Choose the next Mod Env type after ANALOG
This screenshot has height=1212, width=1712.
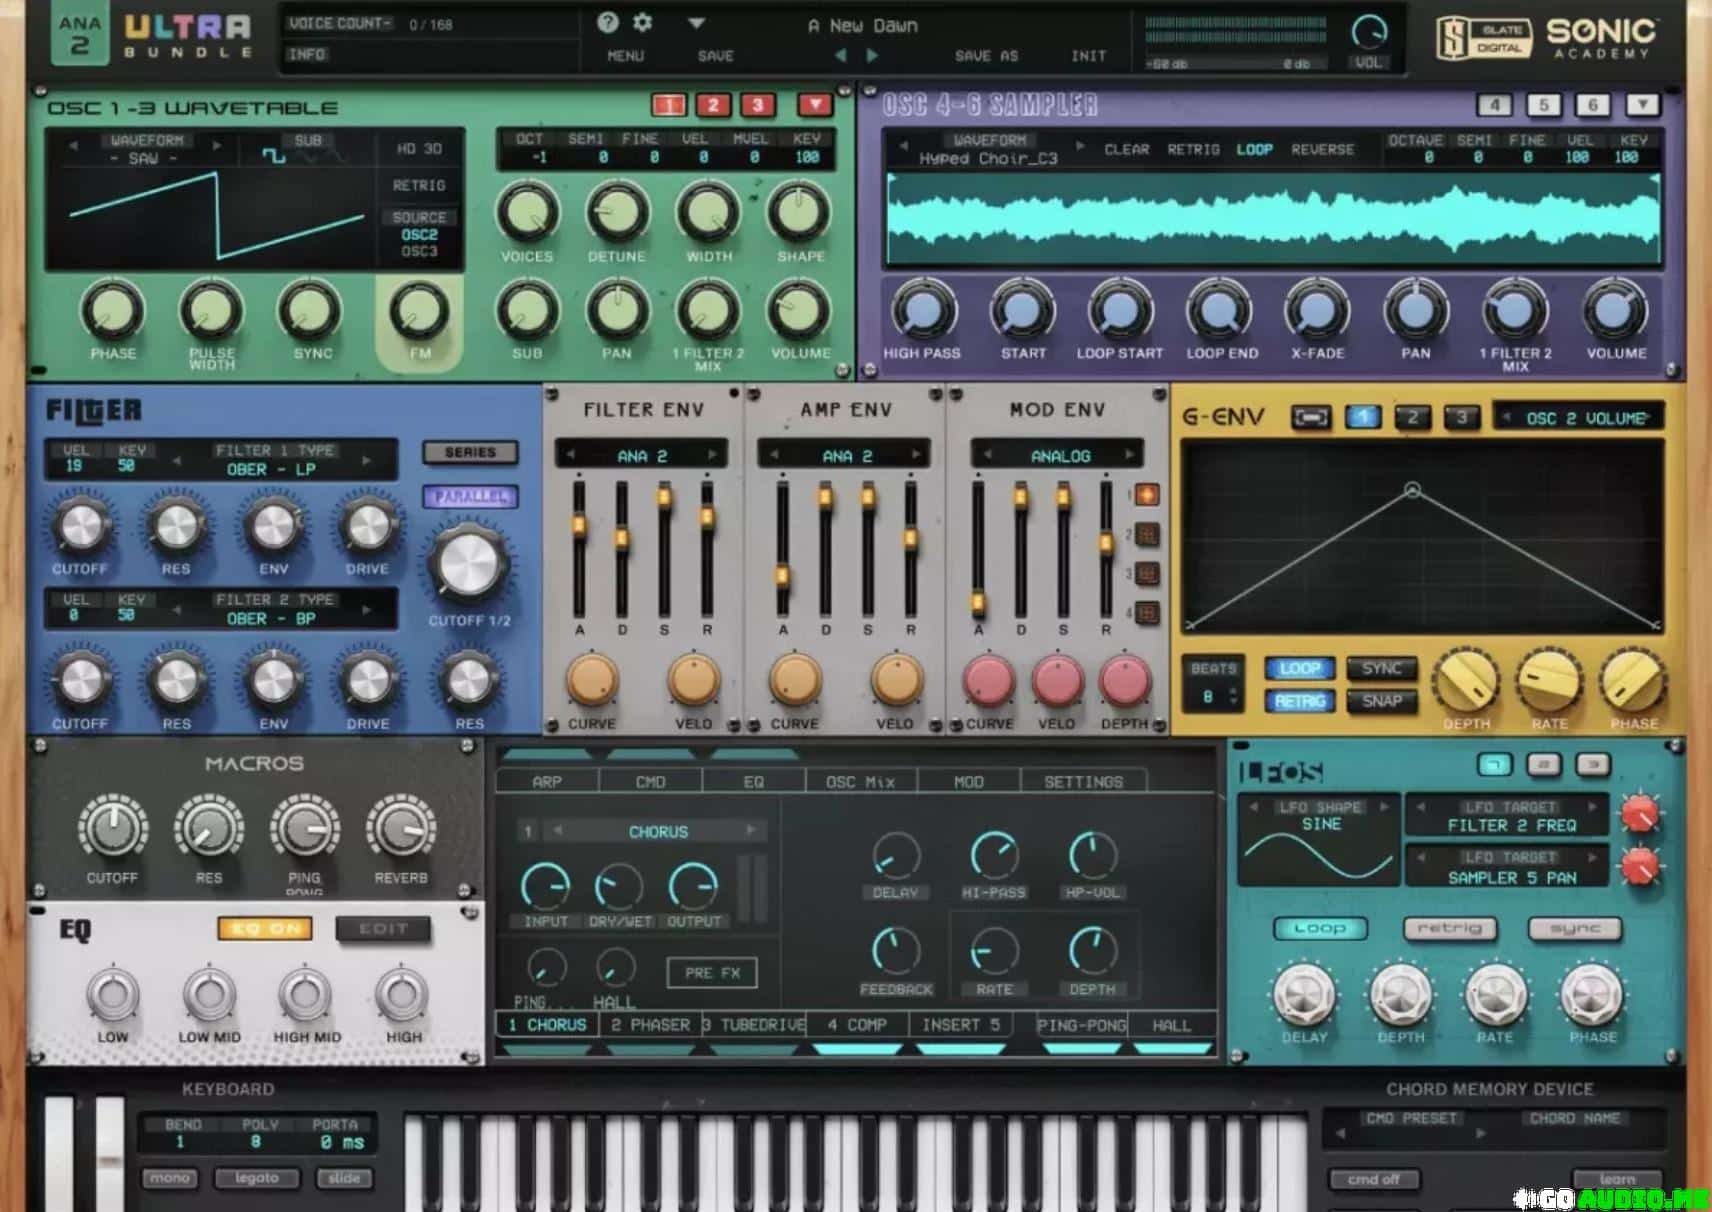[x=1129, y=455]
